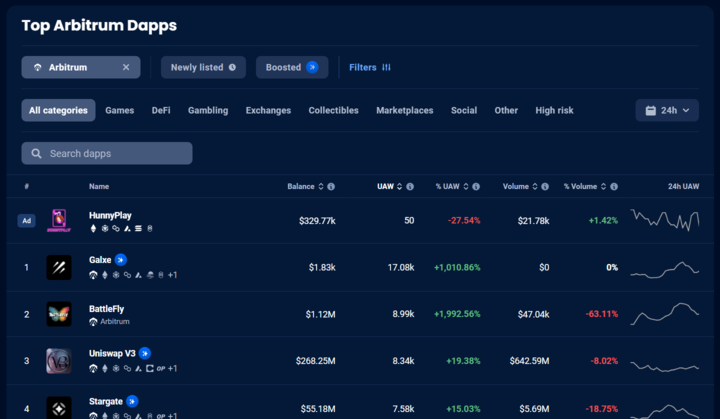The width and height of the screenshot is (720, 419).
Task: Click the Arbitrum chain icon under BattleFly
Action: [x=93, y=322]
